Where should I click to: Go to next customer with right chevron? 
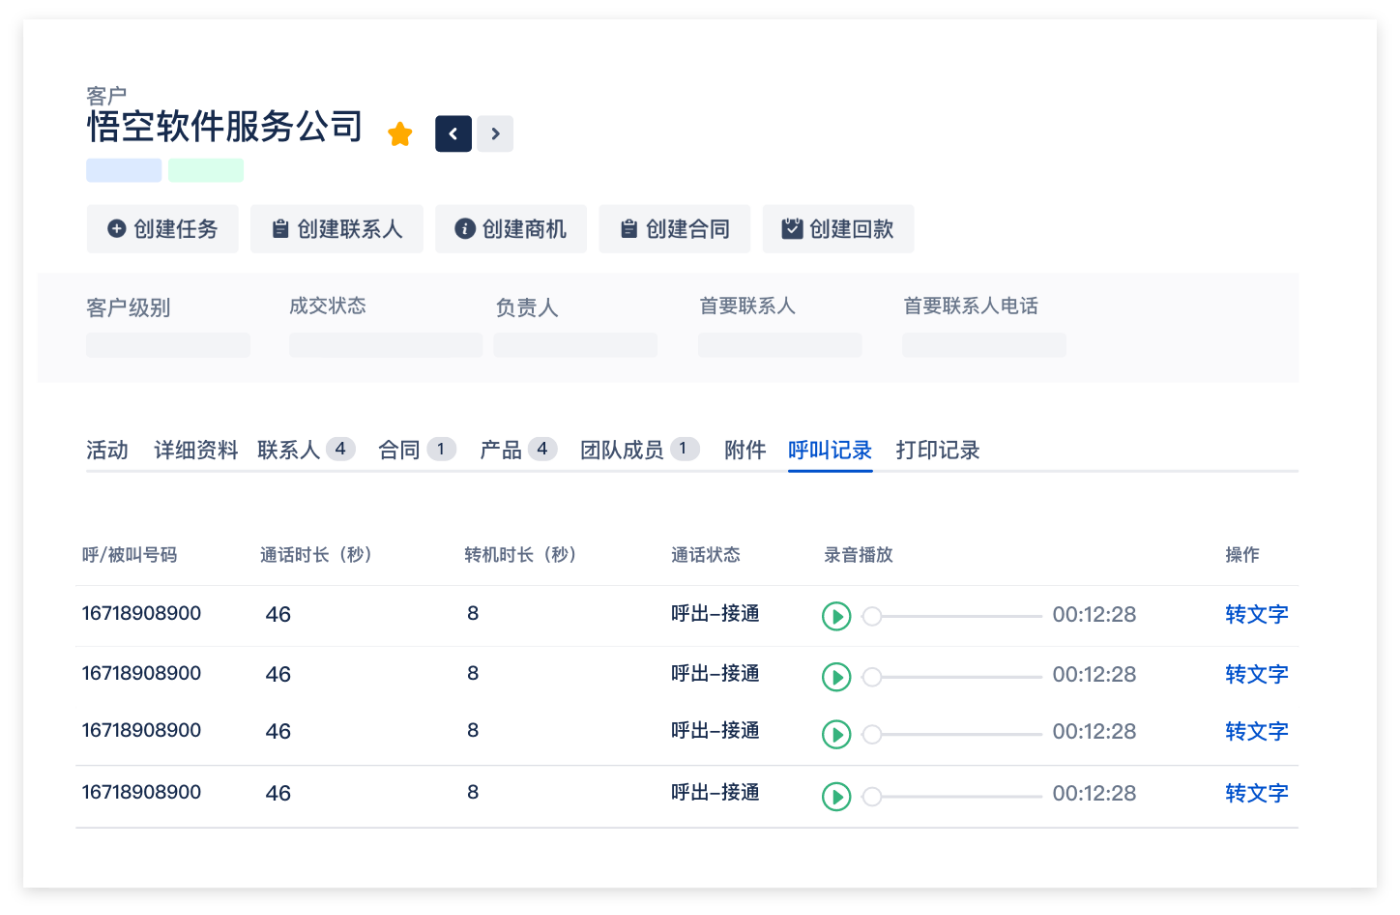pos(495,134)
